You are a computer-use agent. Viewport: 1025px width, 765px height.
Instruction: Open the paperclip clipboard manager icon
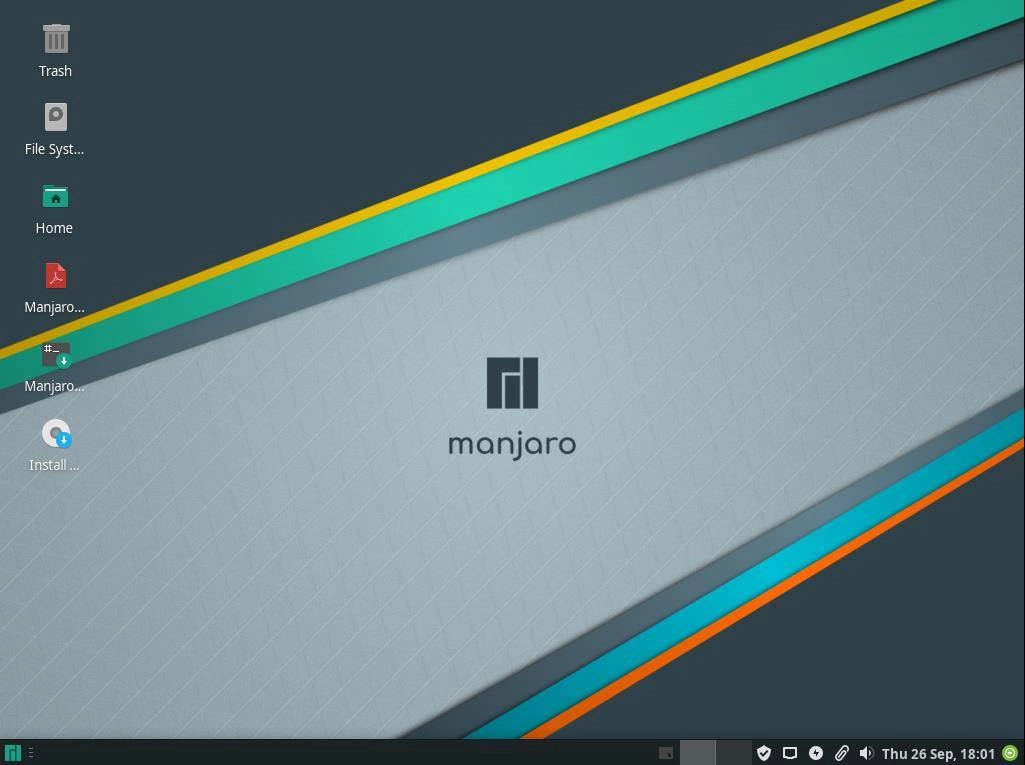[x=841, y=753]
